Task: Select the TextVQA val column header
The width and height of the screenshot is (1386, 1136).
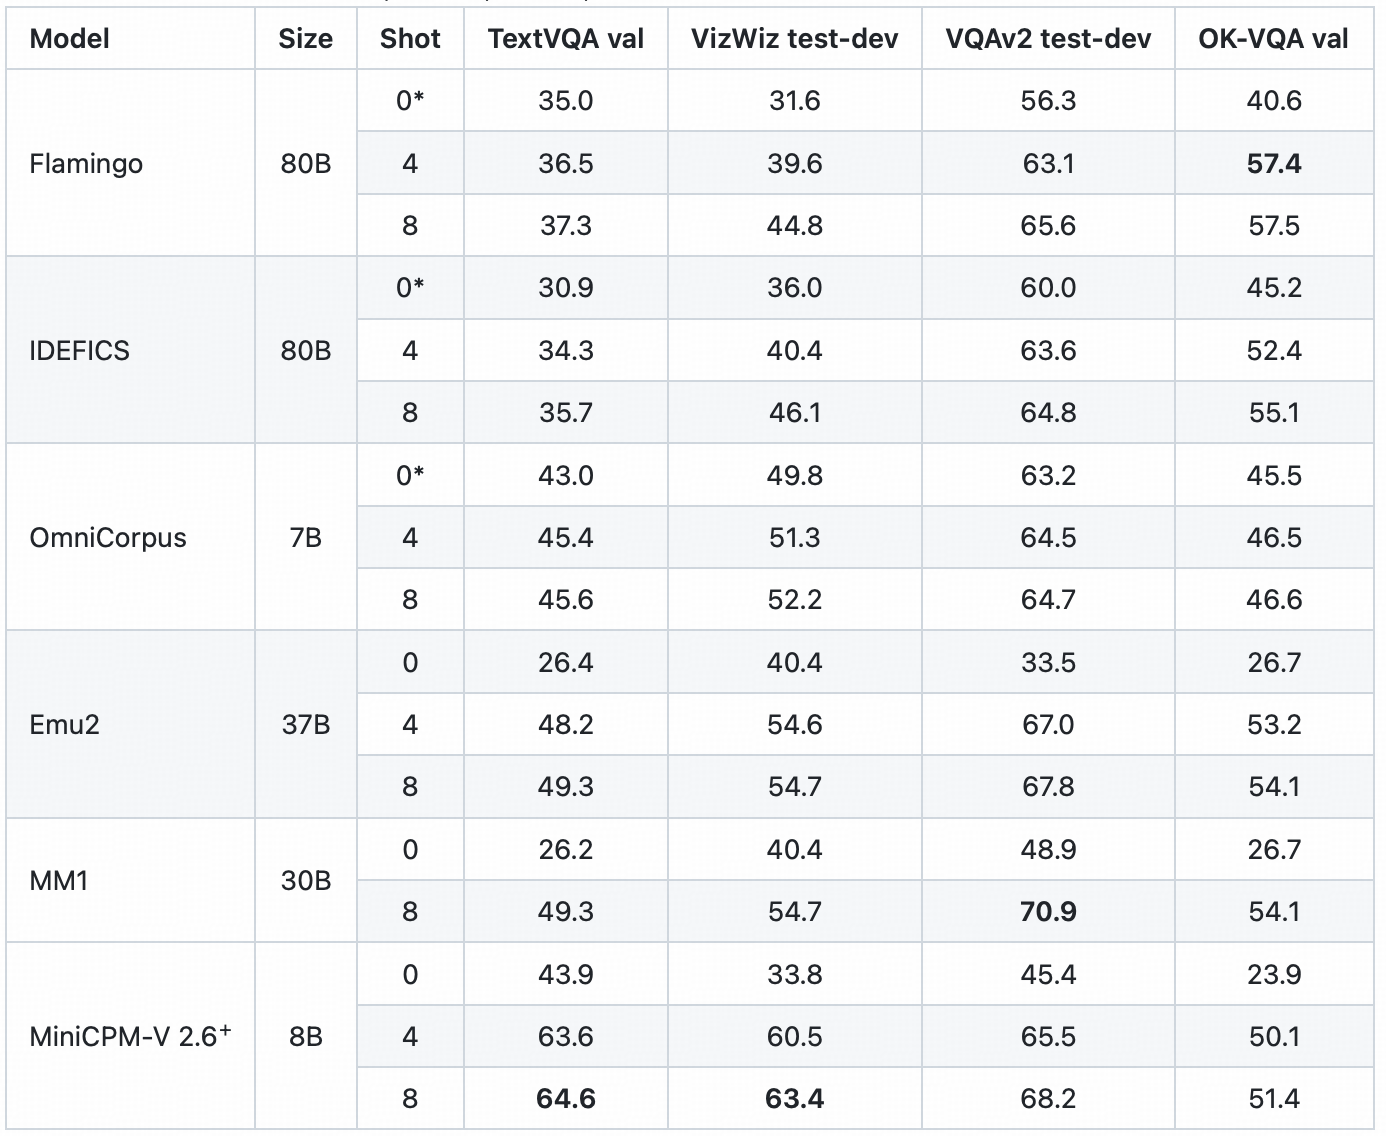Action: (x=565, y=39)
